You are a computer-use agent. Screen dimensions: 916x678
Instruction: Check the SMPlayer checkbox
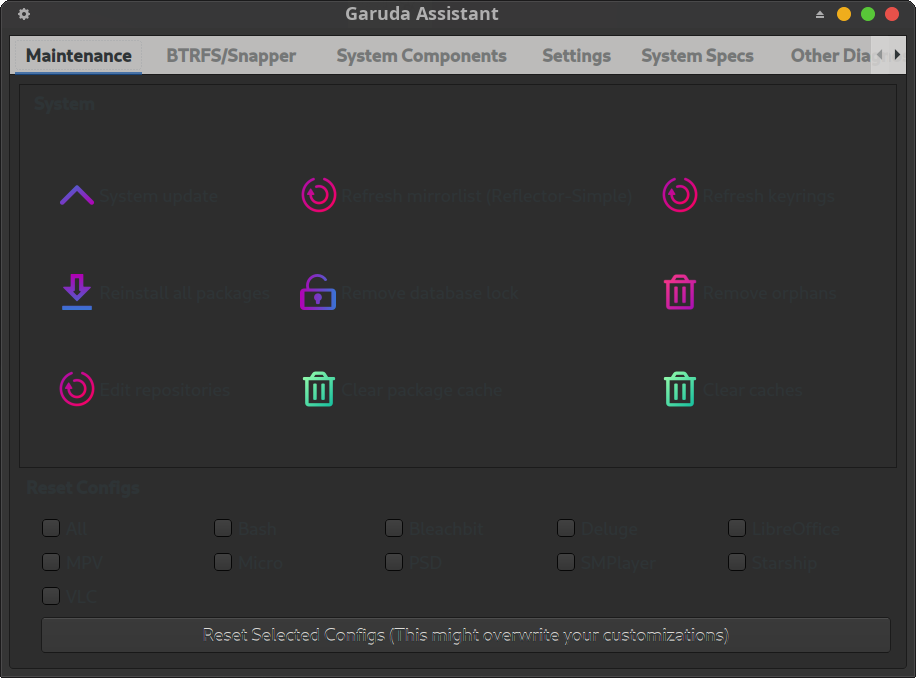(565, 562)
